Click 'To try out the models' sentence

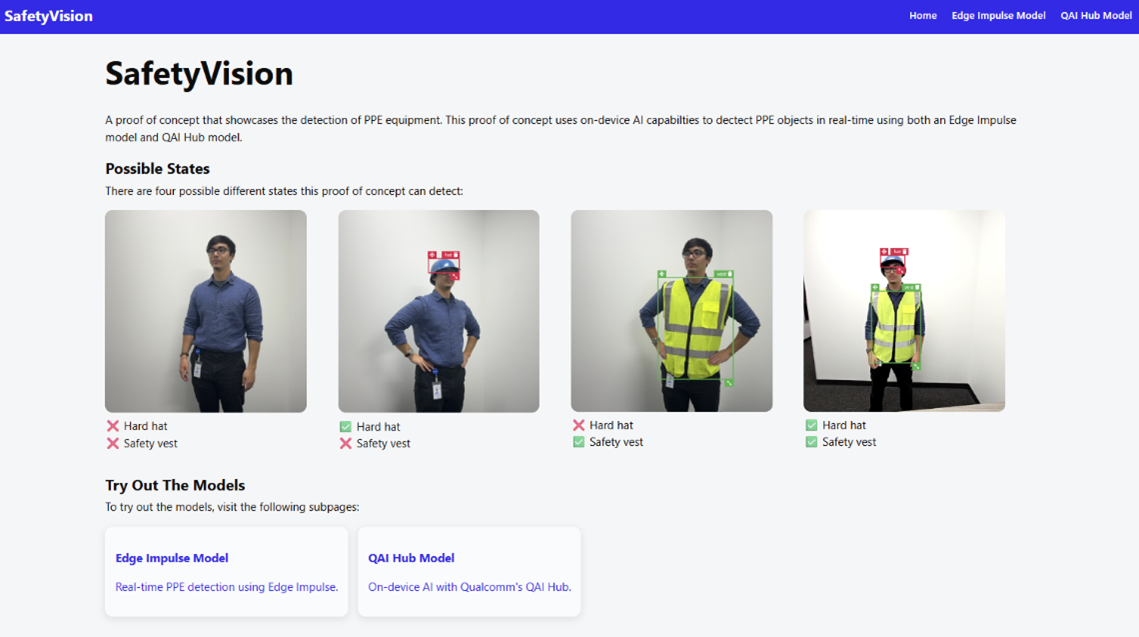[232, 507]
